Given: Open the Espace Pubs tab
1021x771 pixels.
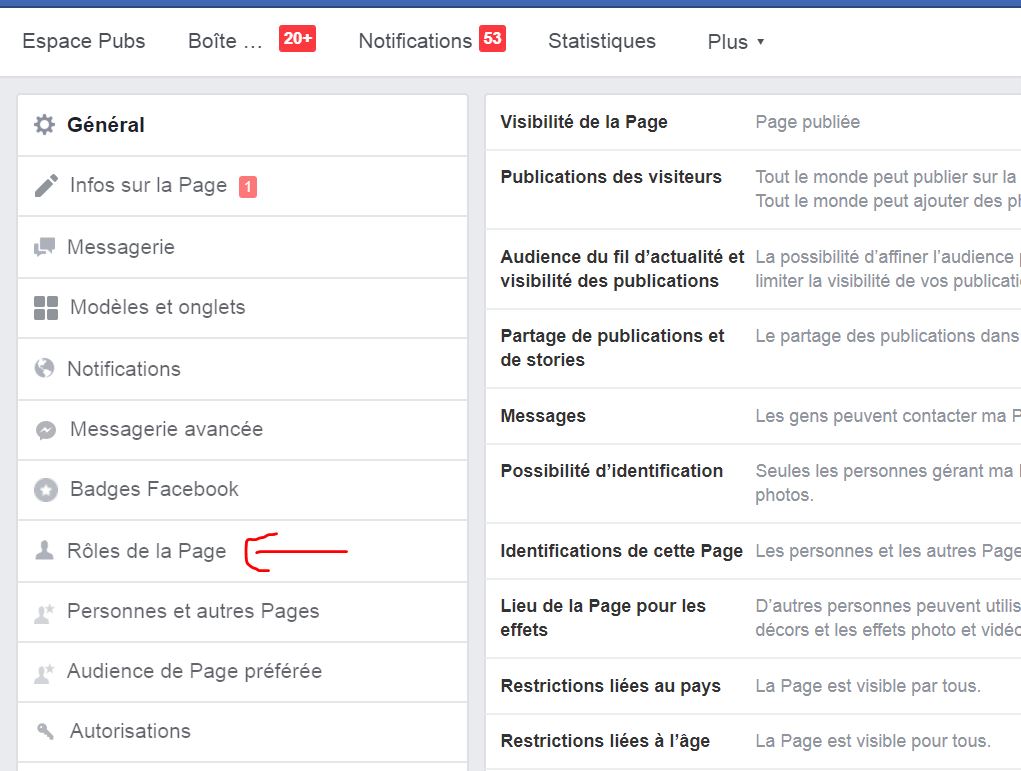Looking at the screenshot, I should coord(84,41).
